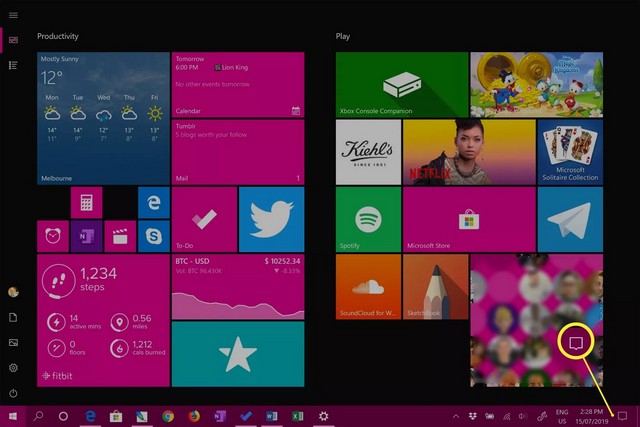The height and width of the screenshot is (427, 640).
Task: Switch to the All apps list view
Action: (x=13, y=65)
